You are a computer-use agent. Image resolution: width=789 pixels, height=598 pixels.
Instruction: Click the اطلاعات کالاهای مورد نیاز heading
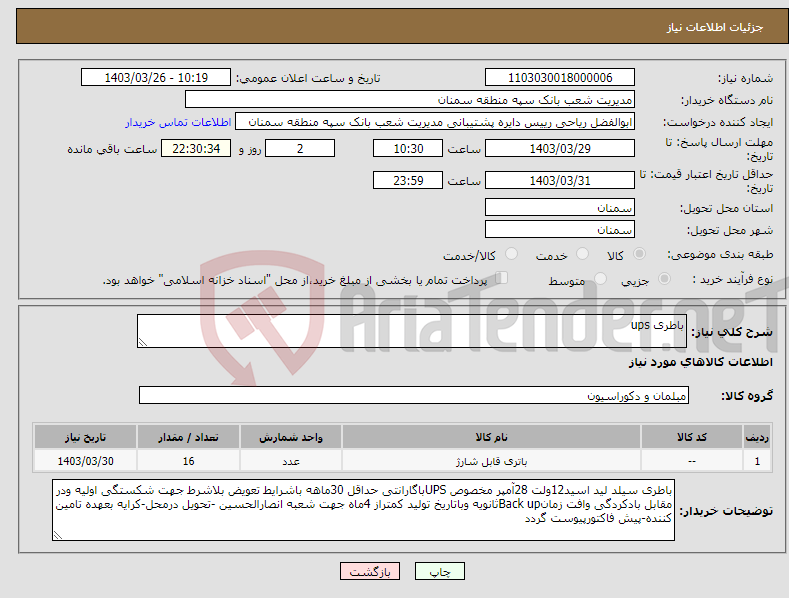(x=700, y=362)
